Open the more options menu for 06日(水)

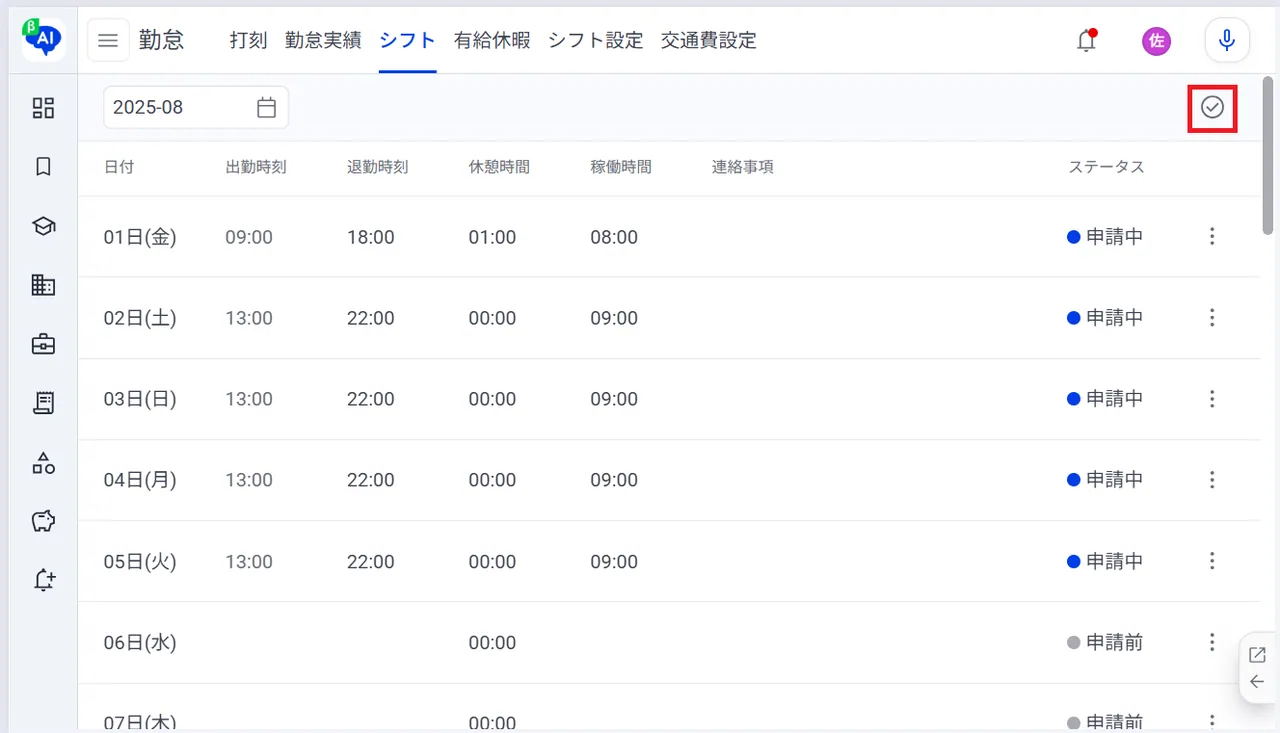point(1212,642)
